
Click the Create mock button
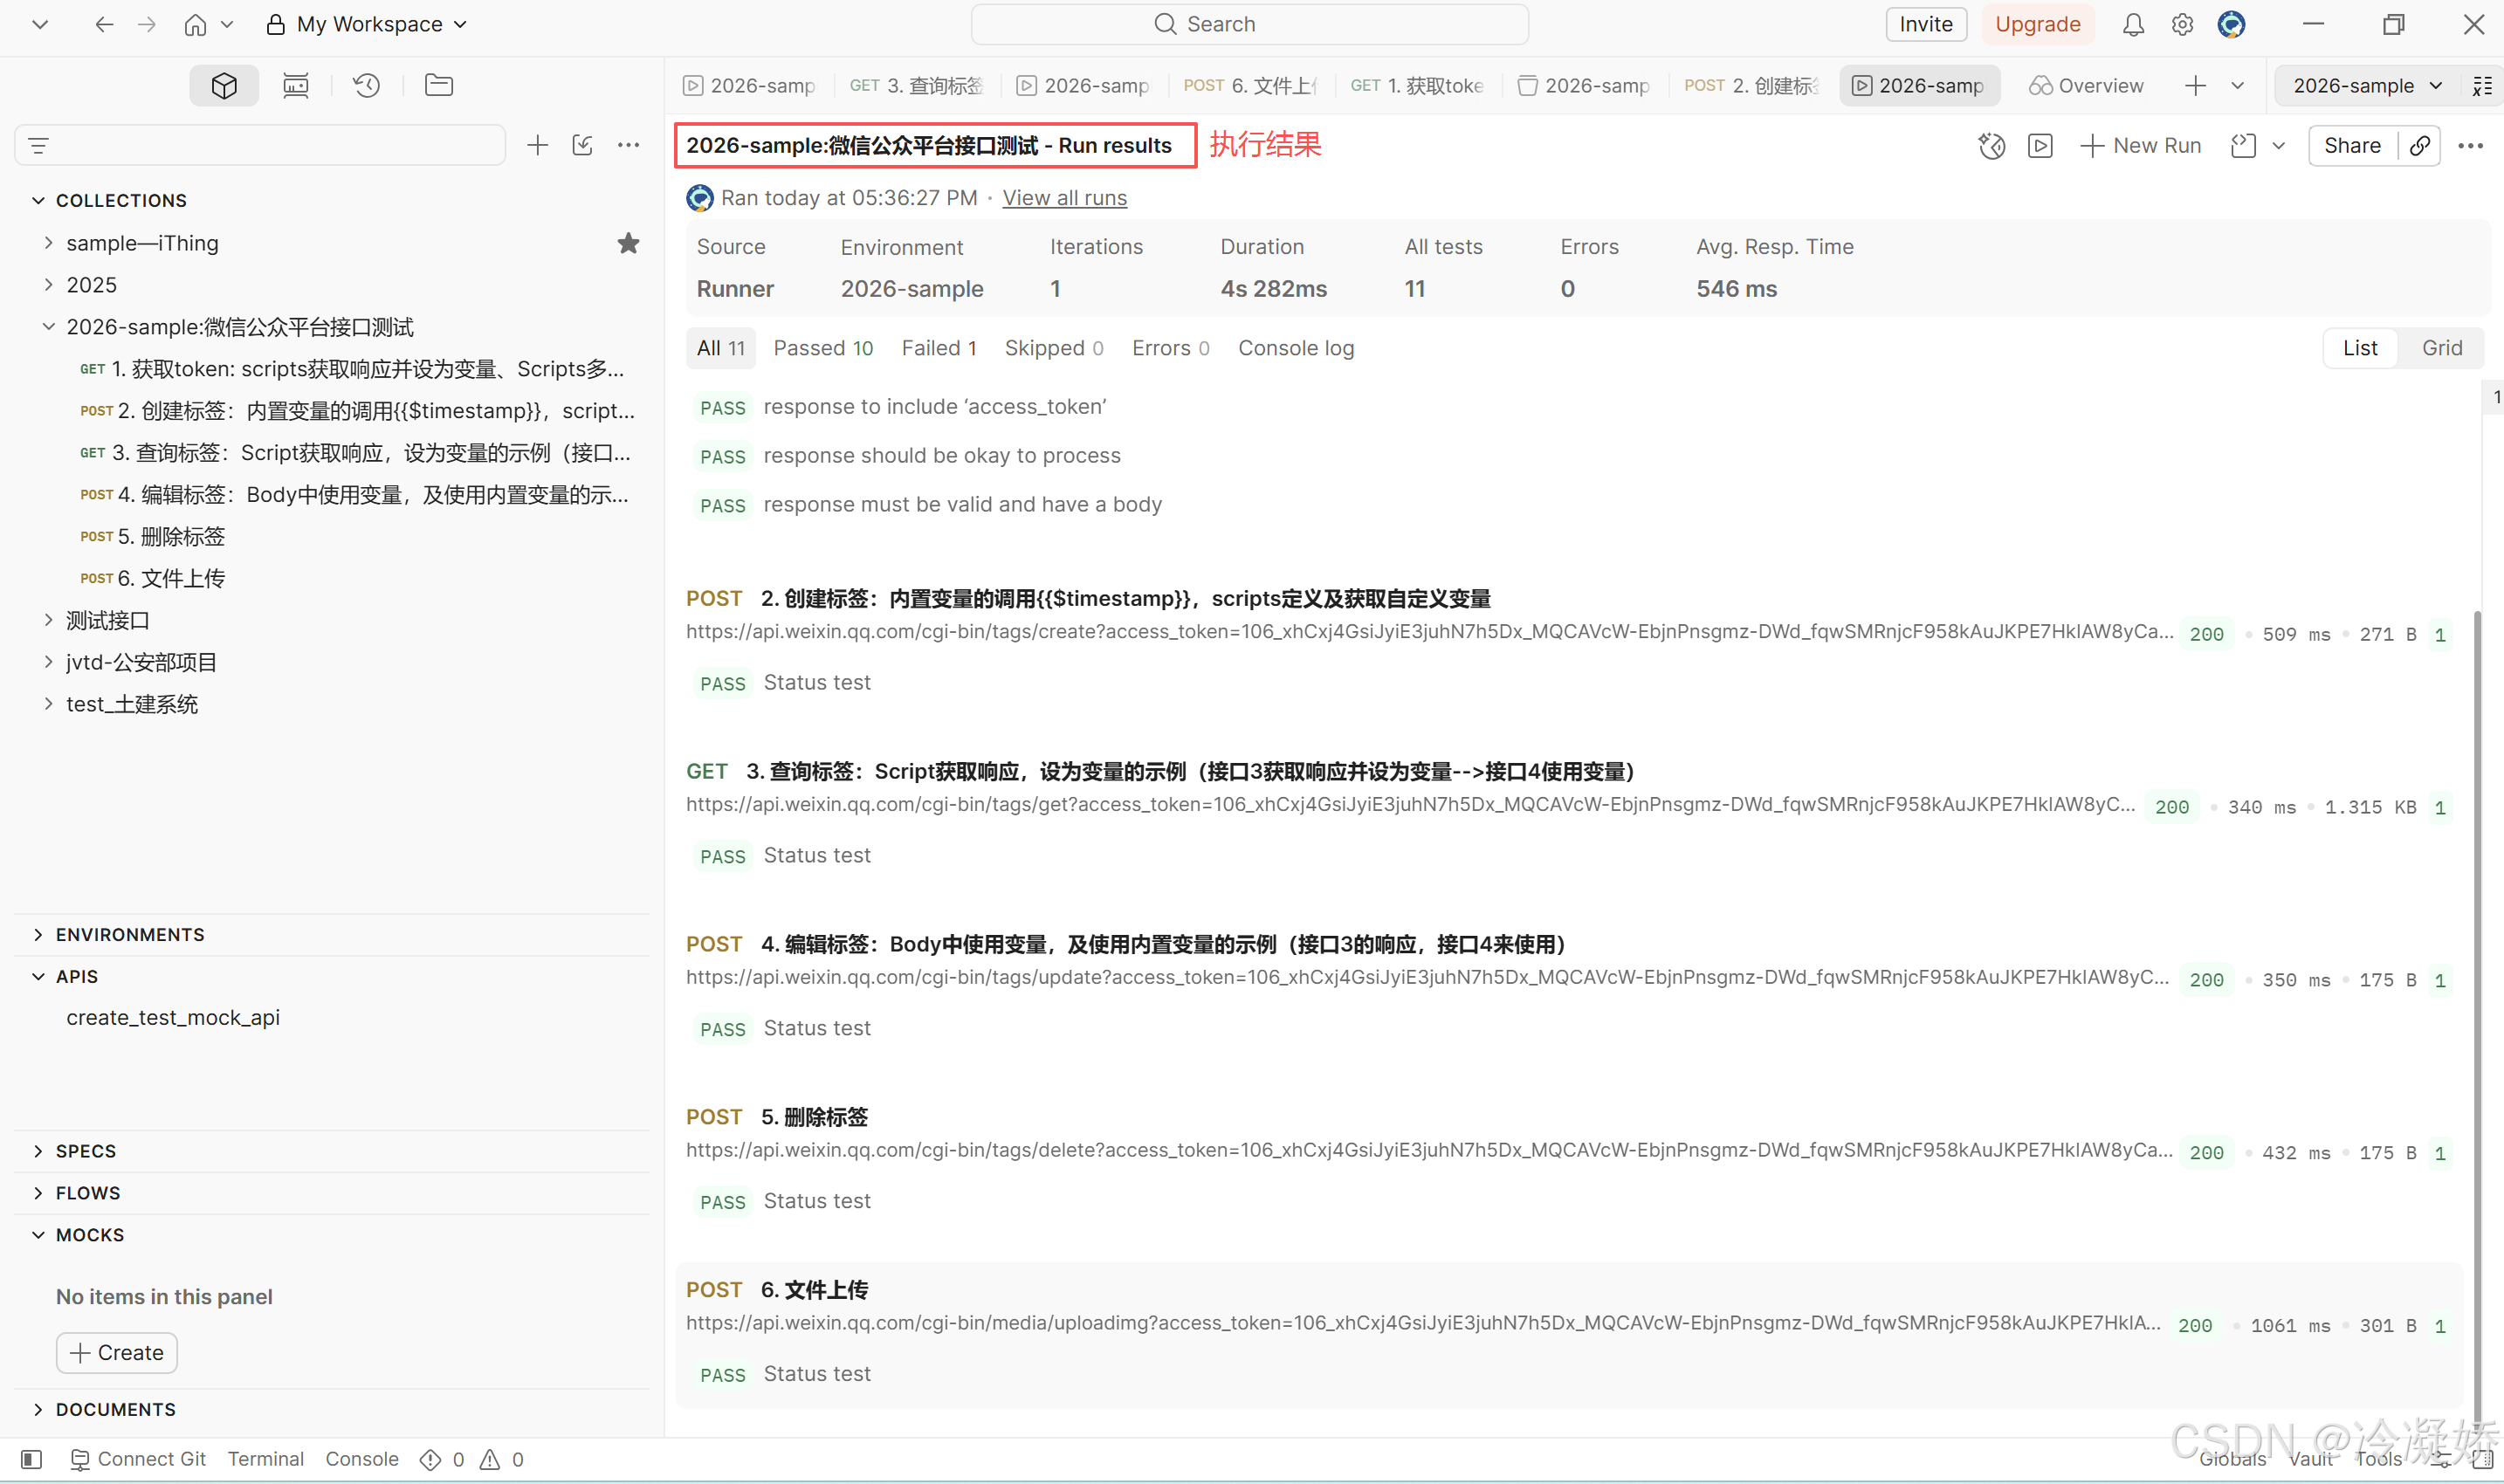[x=117, y=1353]
